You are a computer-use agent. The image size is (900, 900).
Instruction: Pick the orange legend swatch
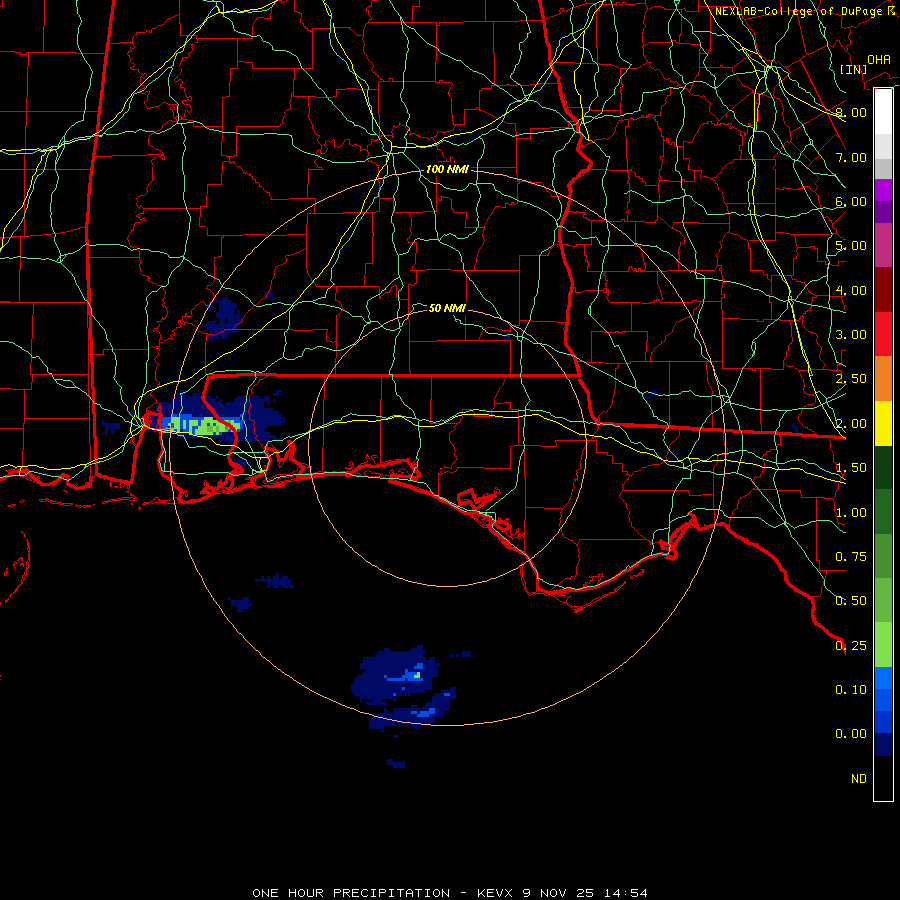[x=883, y=379]
